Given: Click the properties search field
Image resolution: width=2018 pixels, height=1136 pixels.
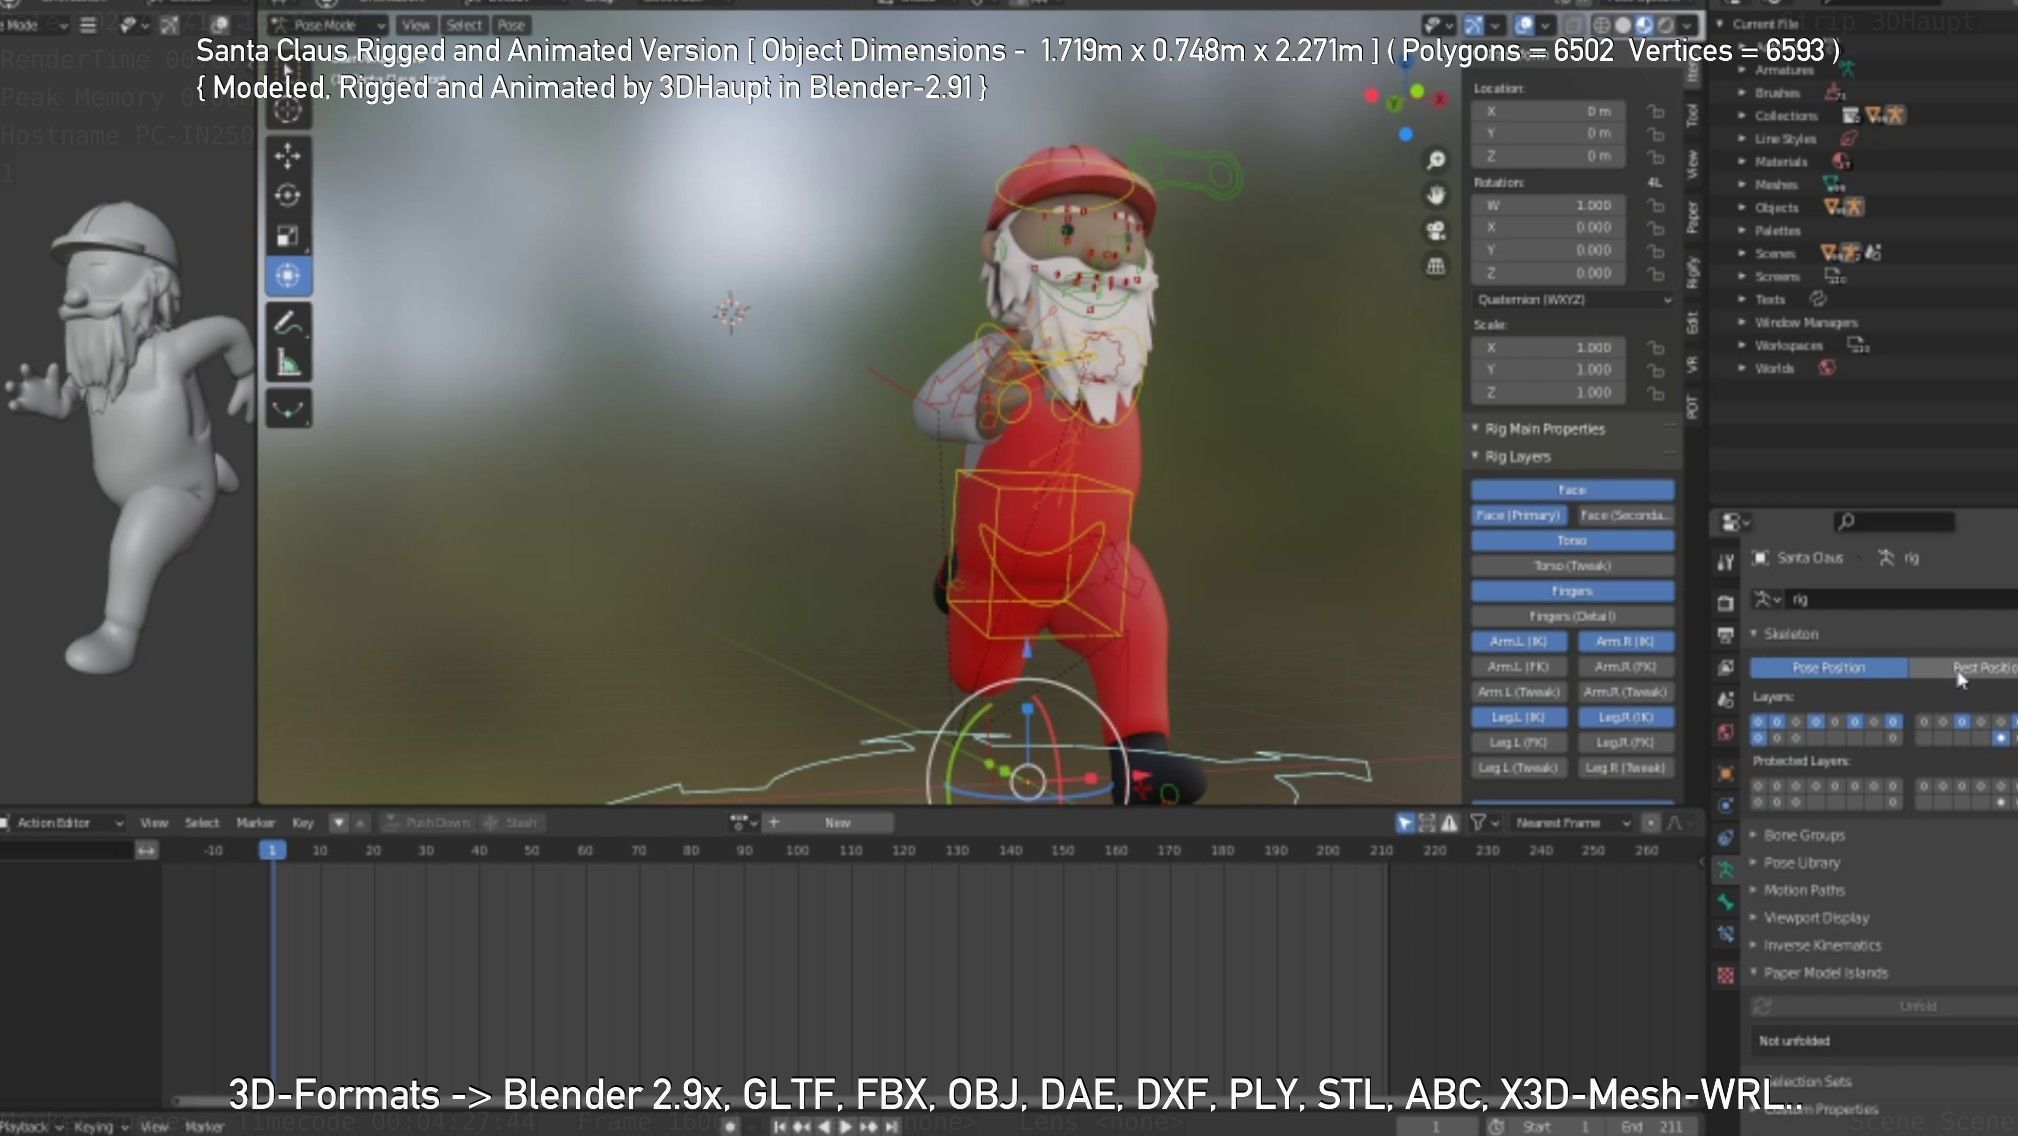Looking at the screenshot, I should coord(1894,522).
